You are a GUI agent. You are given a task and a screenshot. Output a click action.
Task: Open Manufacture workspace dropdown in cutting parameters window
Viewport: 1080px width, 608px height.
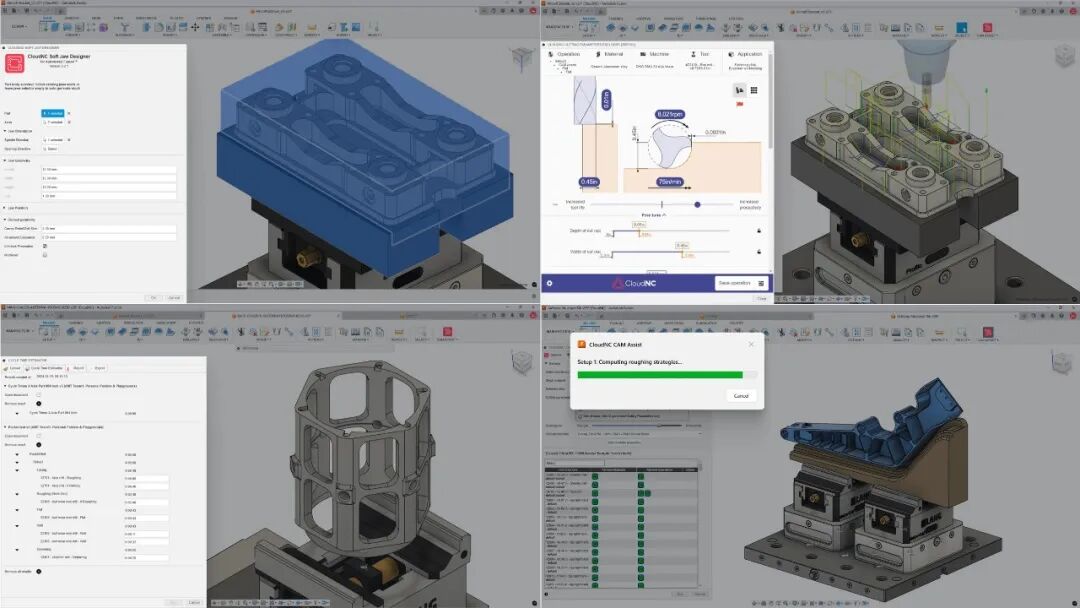click(x=559, y=27)
